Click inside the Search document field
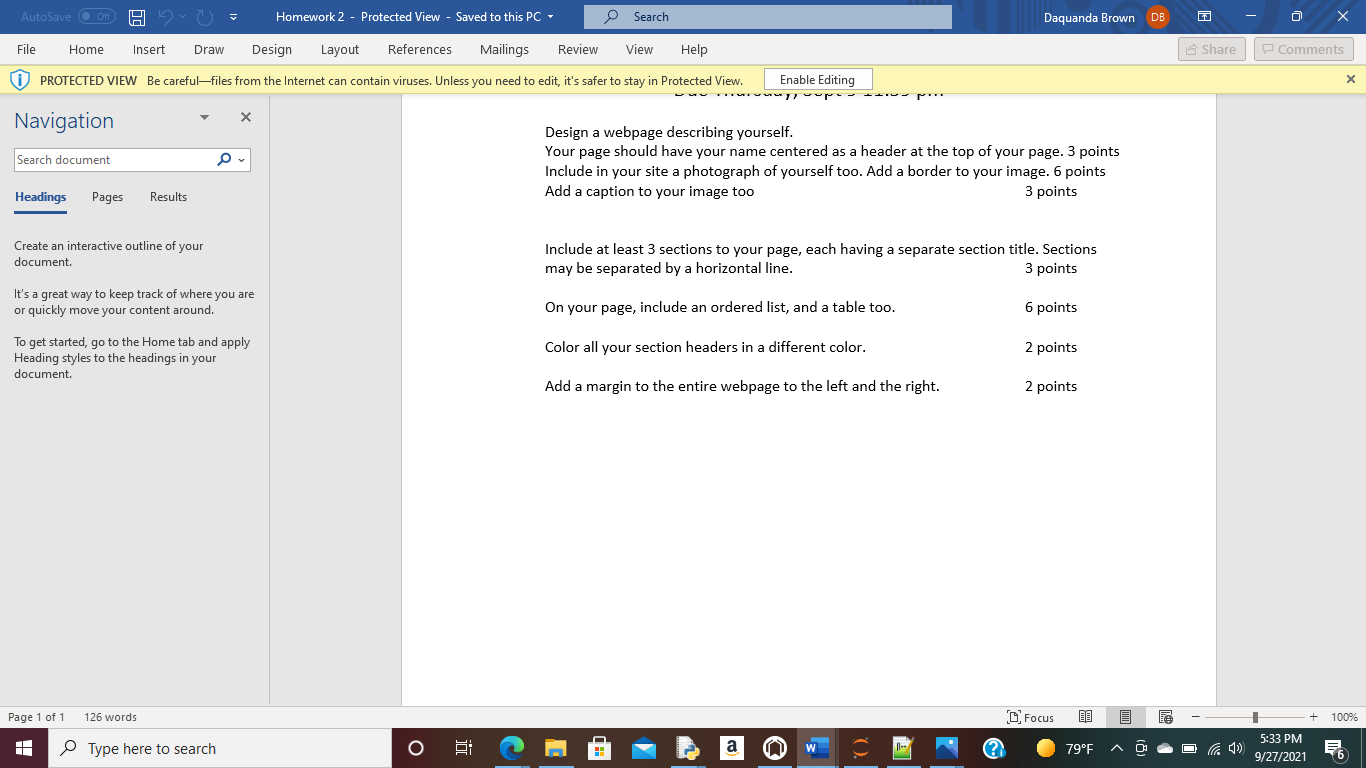This screenshot has width=1366, height=768. (110, 159)
